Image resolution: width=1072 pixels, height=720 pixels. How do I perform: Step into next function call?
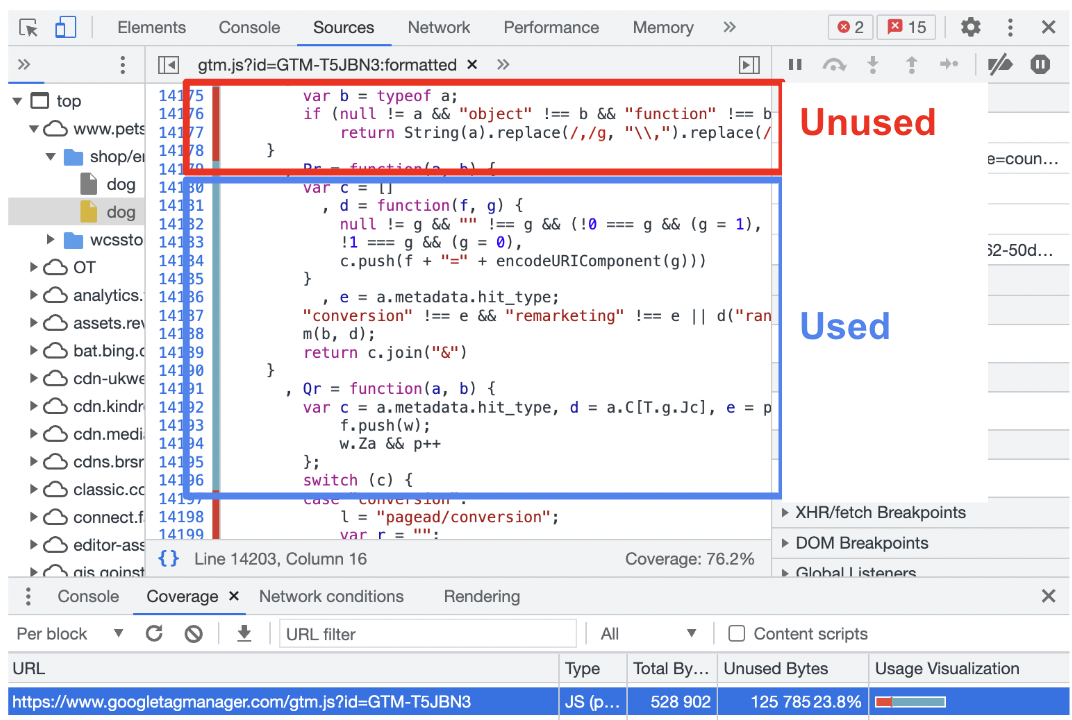click(x=872, y=64)
